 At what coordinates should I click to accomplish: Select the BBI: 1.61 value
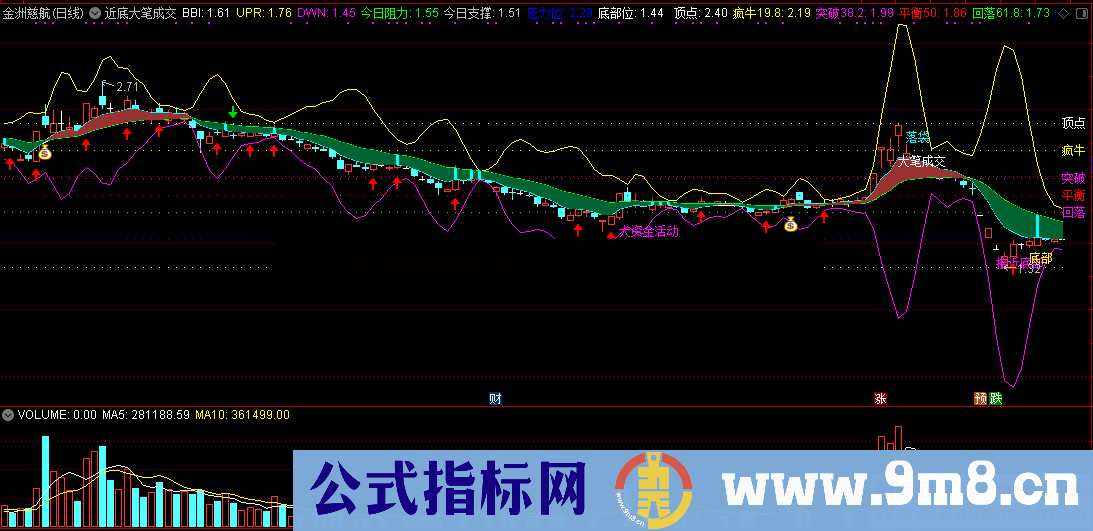coord(206,13)
